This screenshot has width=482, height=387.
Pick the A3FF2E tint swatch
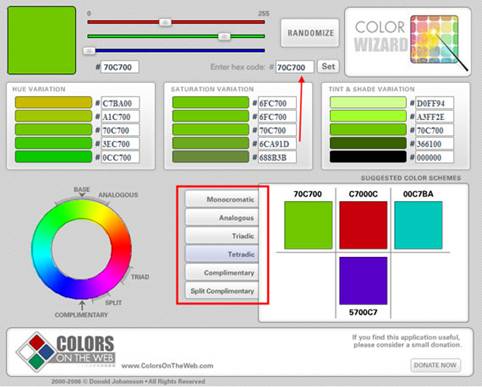pos(368,116)
